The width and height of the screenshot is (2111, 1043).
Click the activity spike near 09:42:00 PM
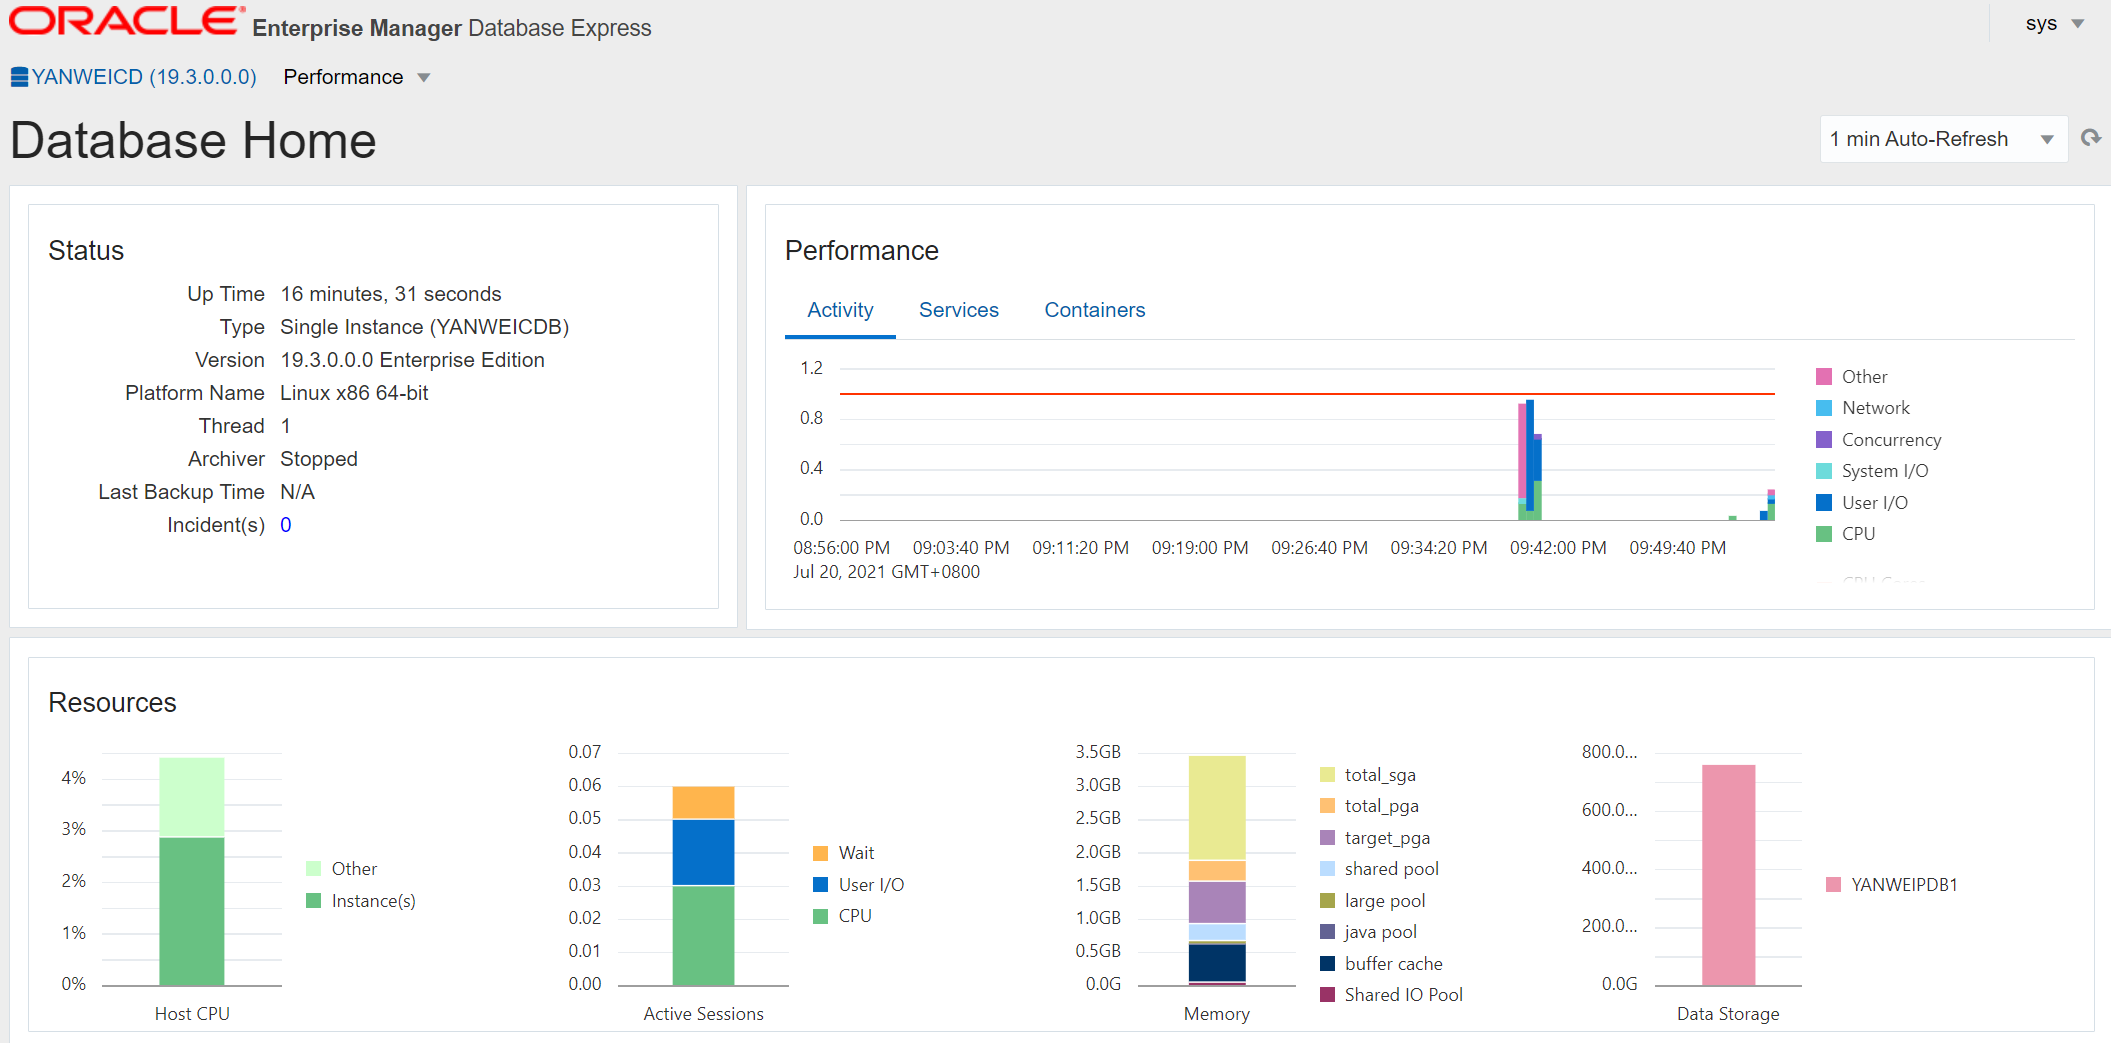pyautogui.click(x=1530, y=460)
